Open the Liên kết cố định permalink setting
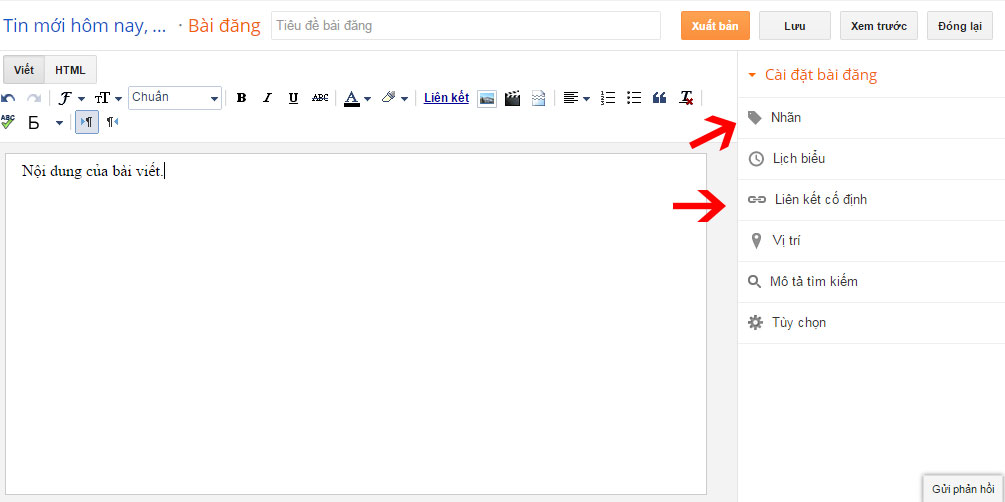 [x=871, y=200]
